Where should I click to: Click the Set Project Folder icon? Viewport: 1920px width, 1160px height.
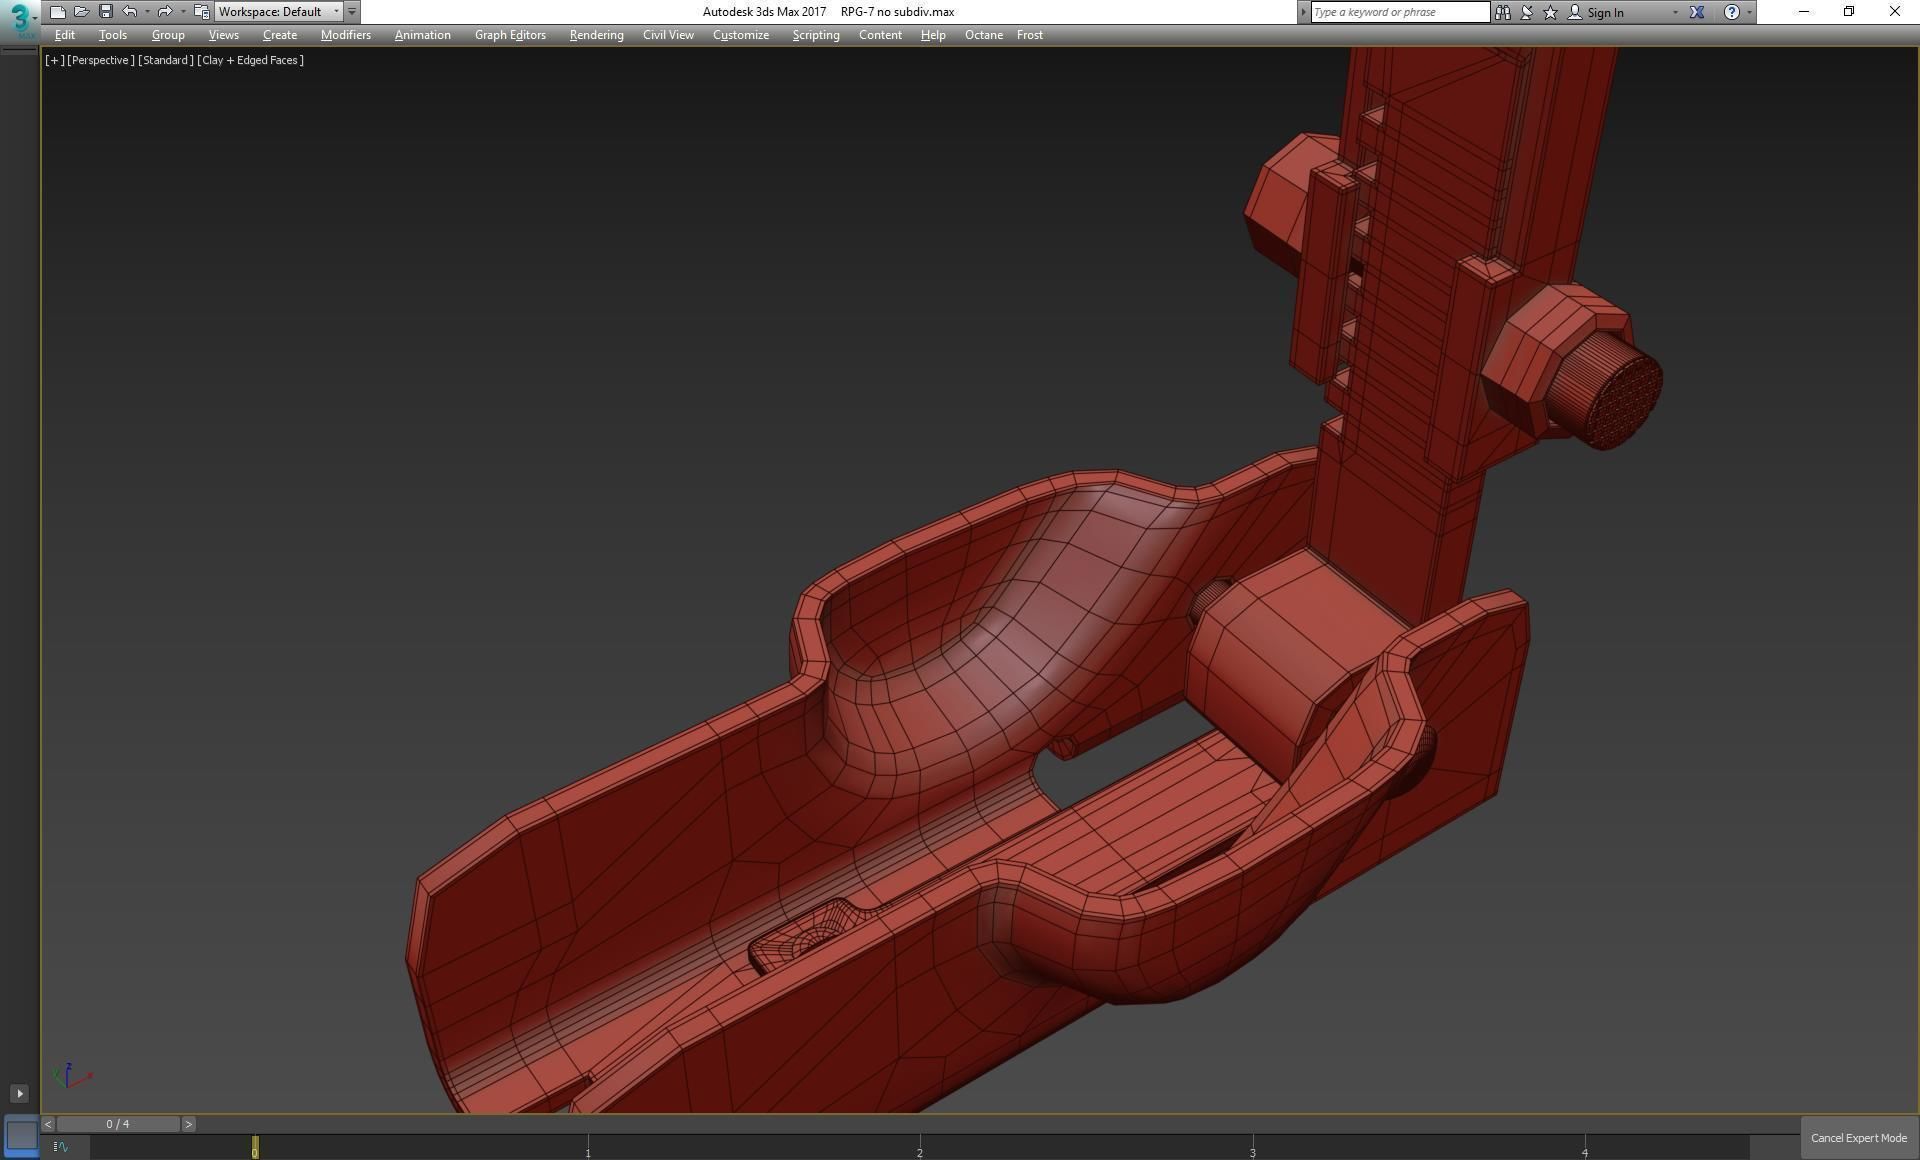201,12
